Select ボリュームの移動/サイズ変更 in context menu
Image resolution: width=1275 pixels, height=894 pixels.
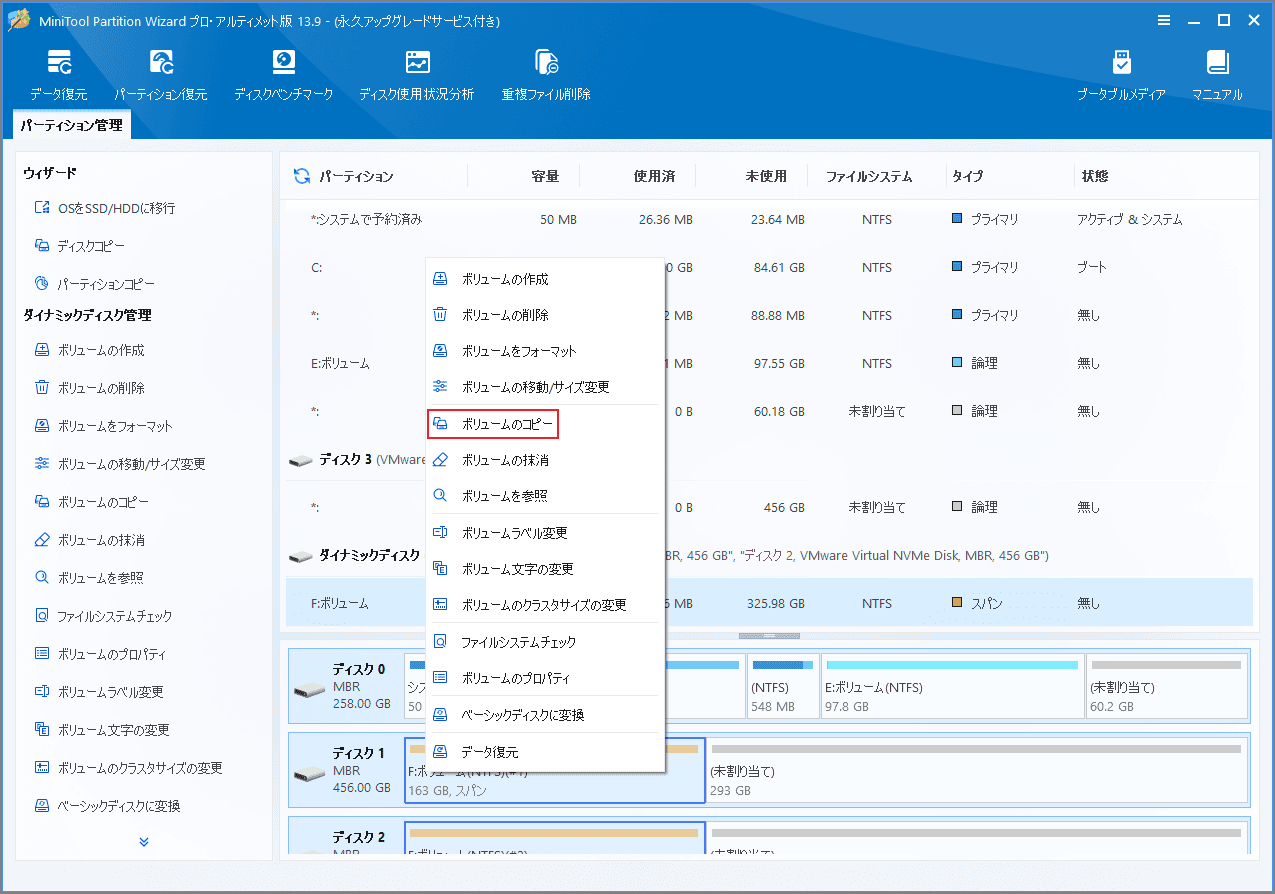(x=545, y=387)
